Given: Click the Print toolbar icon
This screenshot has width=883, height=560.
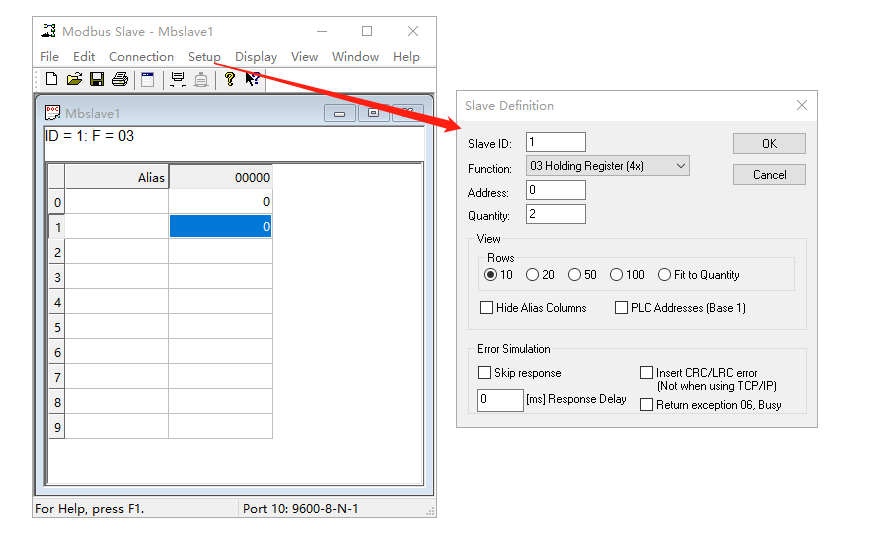Looking at the screenshot, I should (120, 79).
